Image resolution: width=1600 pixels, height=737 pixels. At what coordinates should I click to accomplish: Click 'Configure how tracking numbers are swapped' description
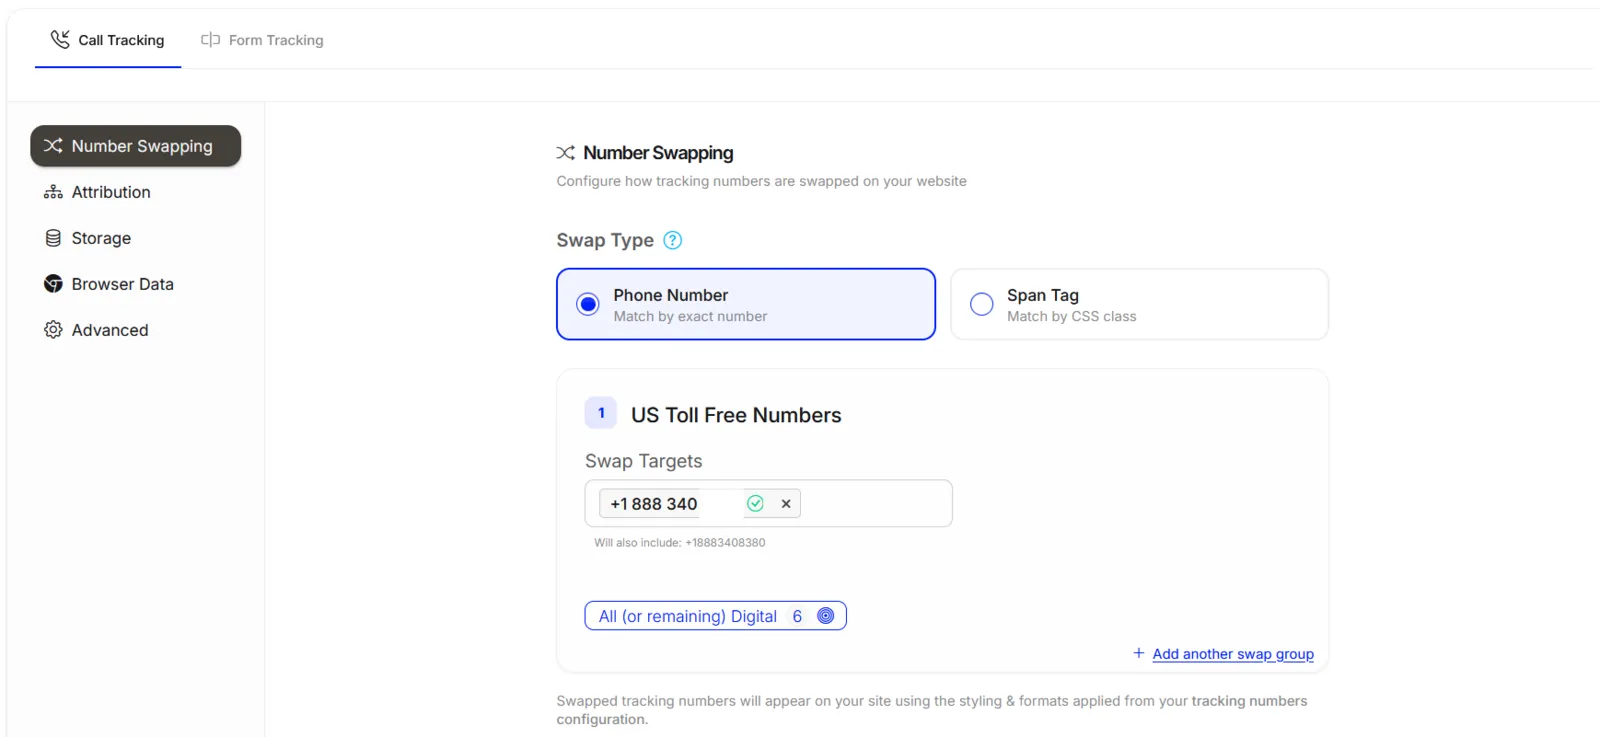pos(762,181)
